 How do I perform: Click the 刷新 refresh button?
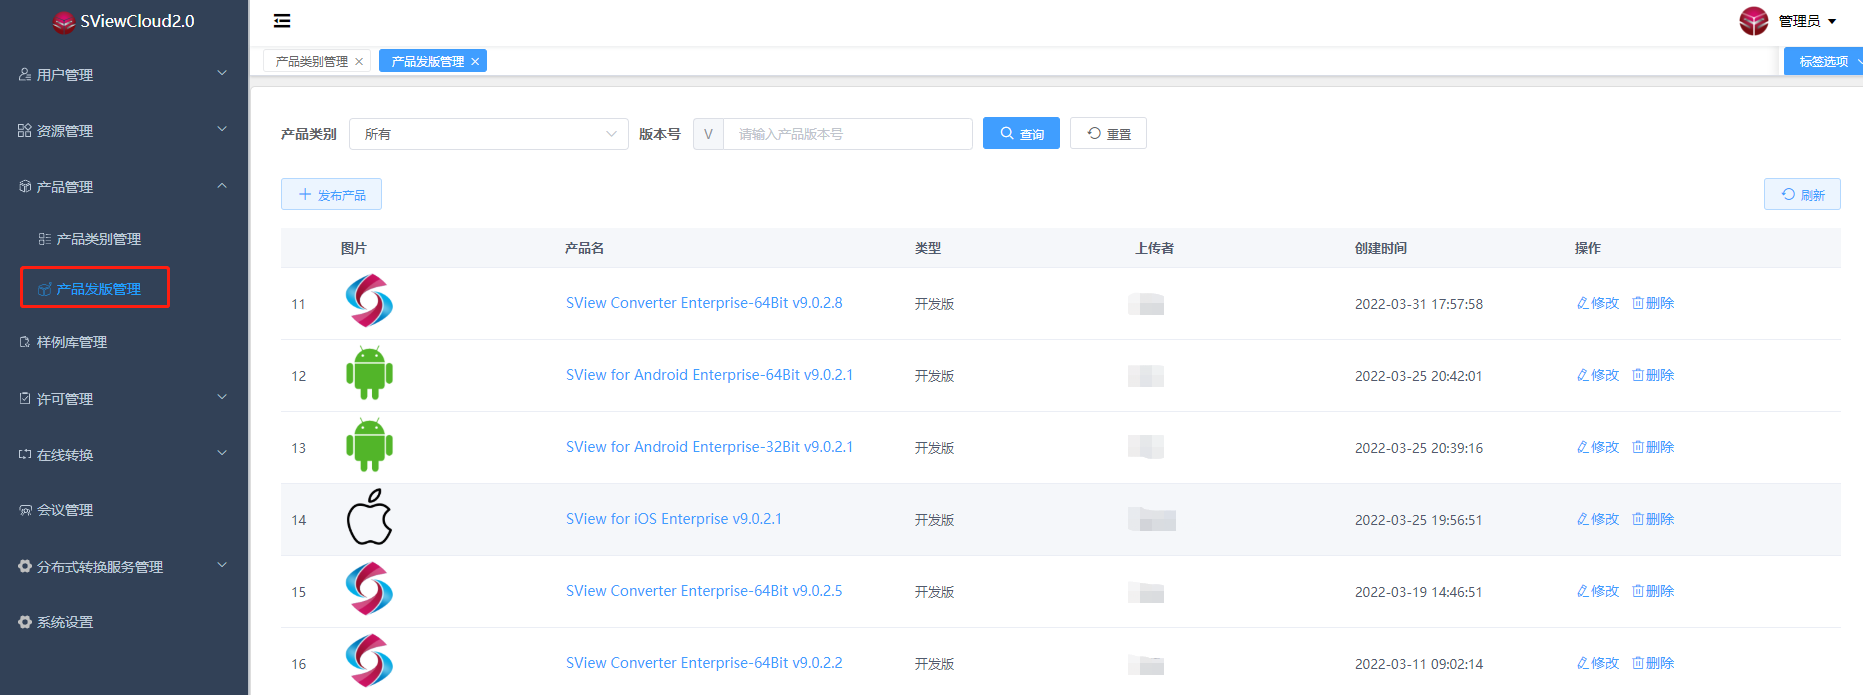(x=1802, y=194)
